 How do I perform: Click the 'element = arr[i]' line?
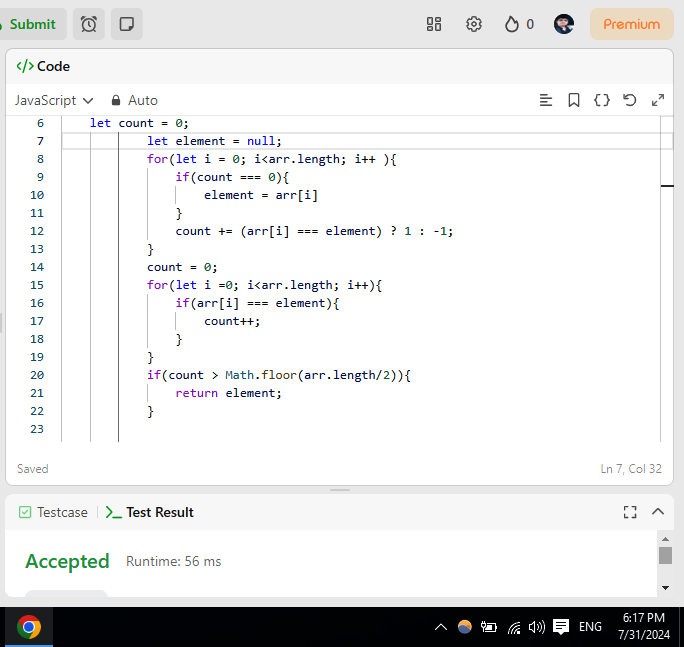tap(261, 195)
